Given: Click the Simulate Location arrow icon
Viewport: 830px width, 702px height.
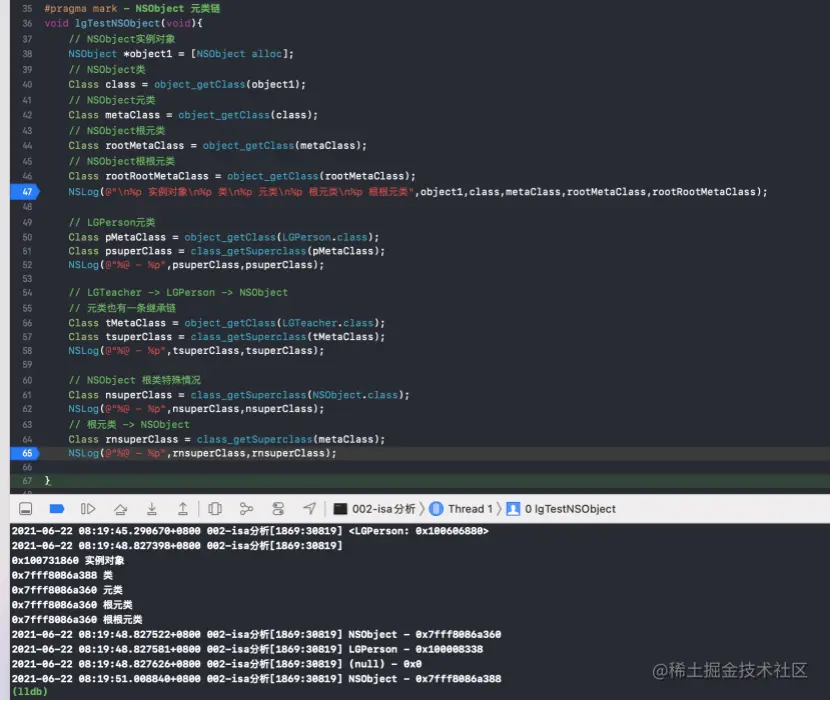Looking at the screenshot, I should tap(309, 508).
